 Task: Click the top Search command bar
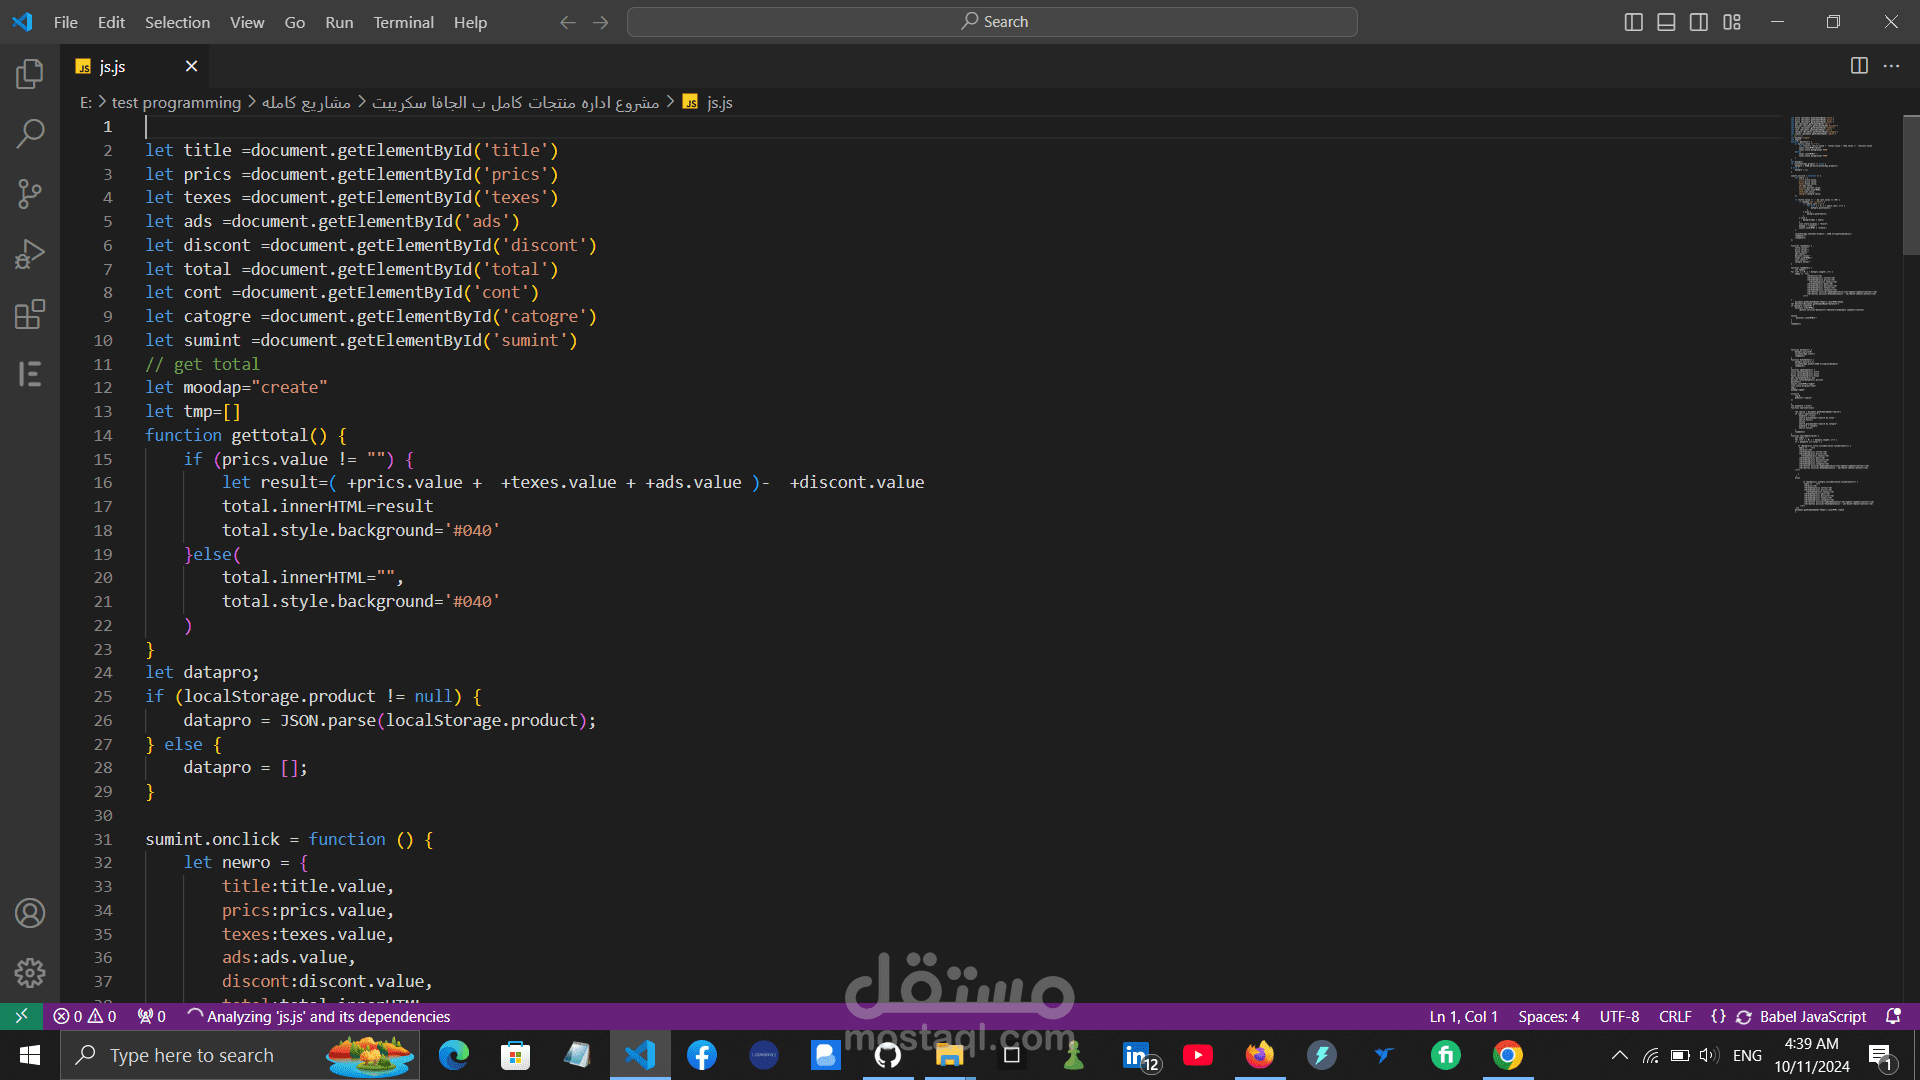(x=992, y=22)
